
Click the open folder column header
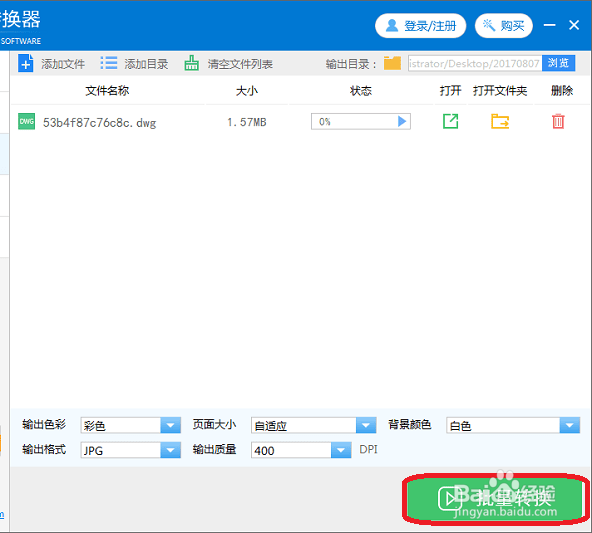pyautogui.click(x=500, y=91)
